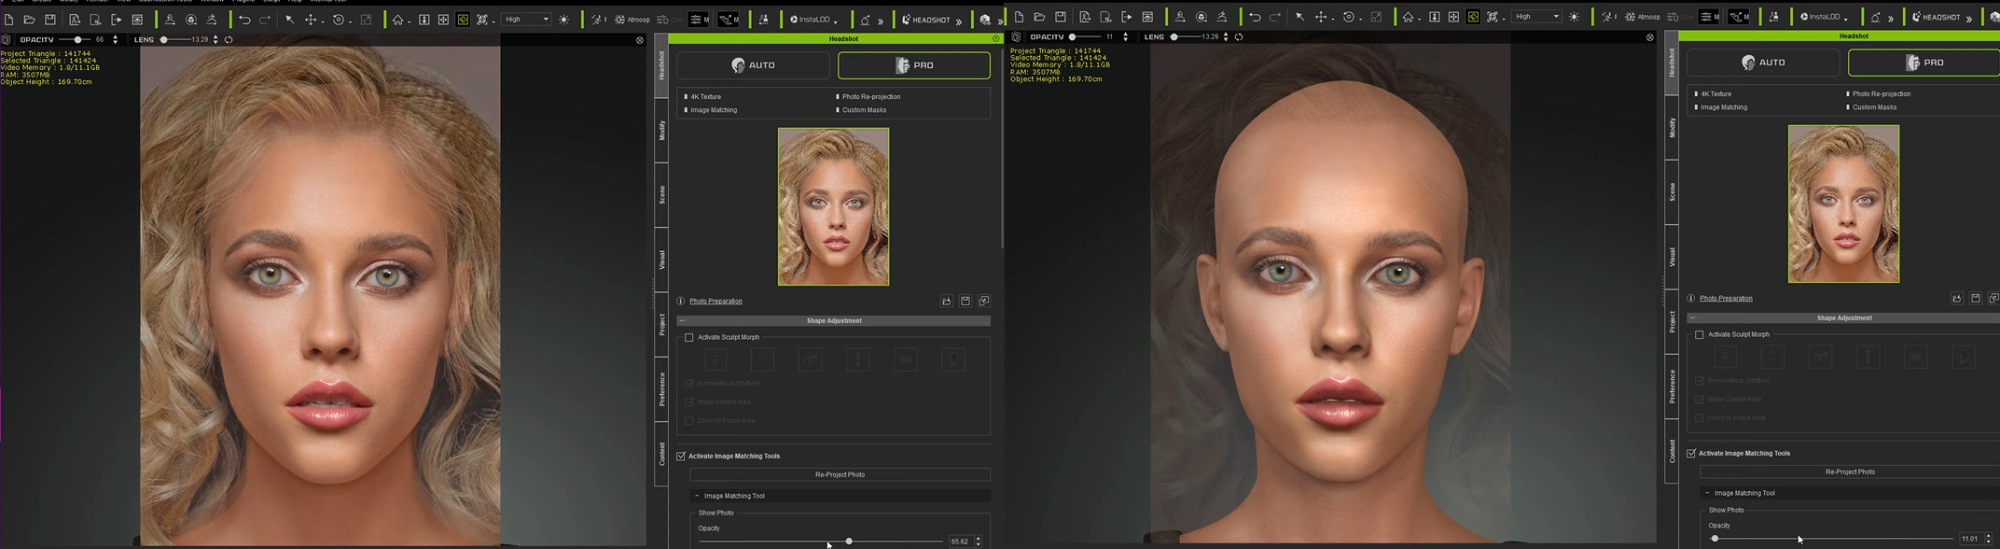The image size is (2000, 549).
Task: Click the Home view icon in left toolbar
Action: 398,20
